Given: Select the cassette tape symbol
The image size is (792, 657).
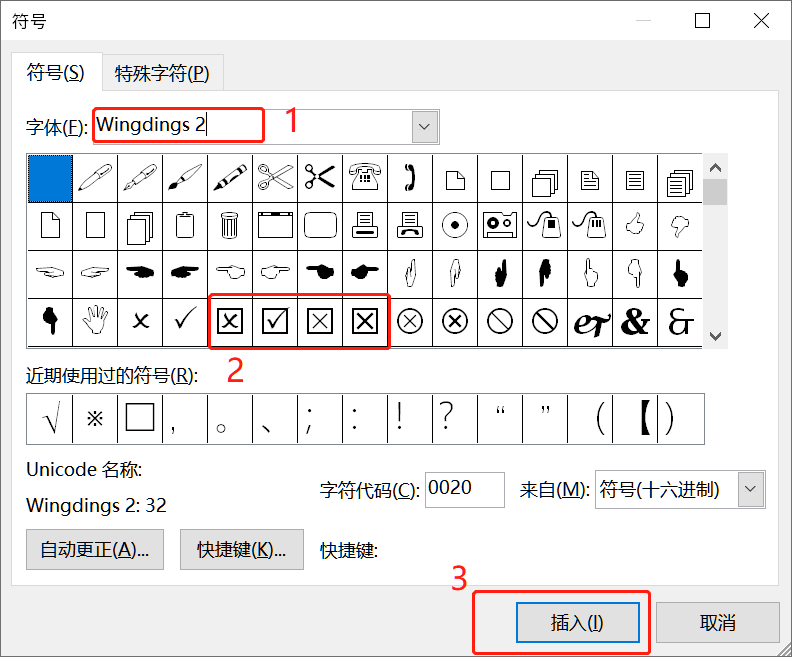Looking at the screenshot, I should pyautogui.click(x=500, y=226).
